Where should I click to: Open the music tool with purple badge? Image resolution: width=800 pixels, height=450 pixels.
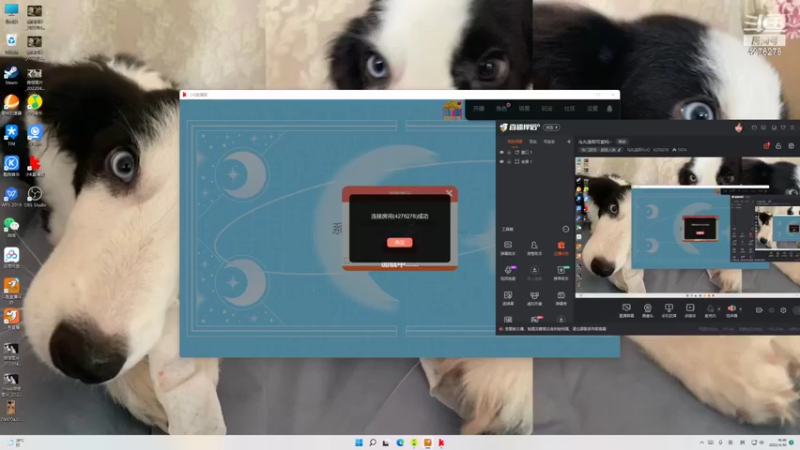508,272
